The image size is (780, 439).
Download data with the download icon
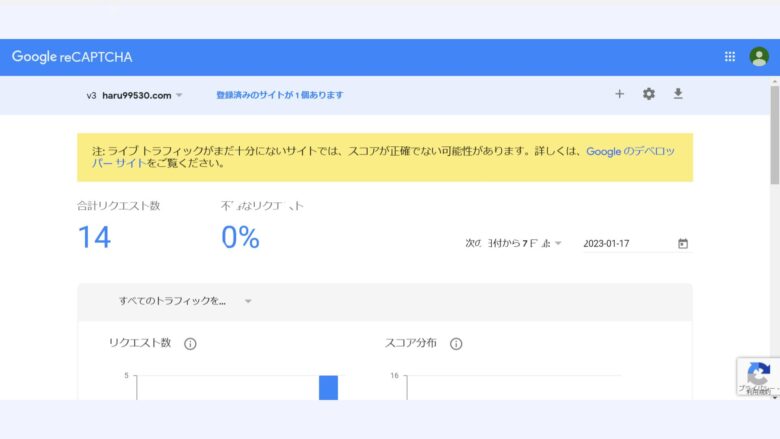coord(678,94)
